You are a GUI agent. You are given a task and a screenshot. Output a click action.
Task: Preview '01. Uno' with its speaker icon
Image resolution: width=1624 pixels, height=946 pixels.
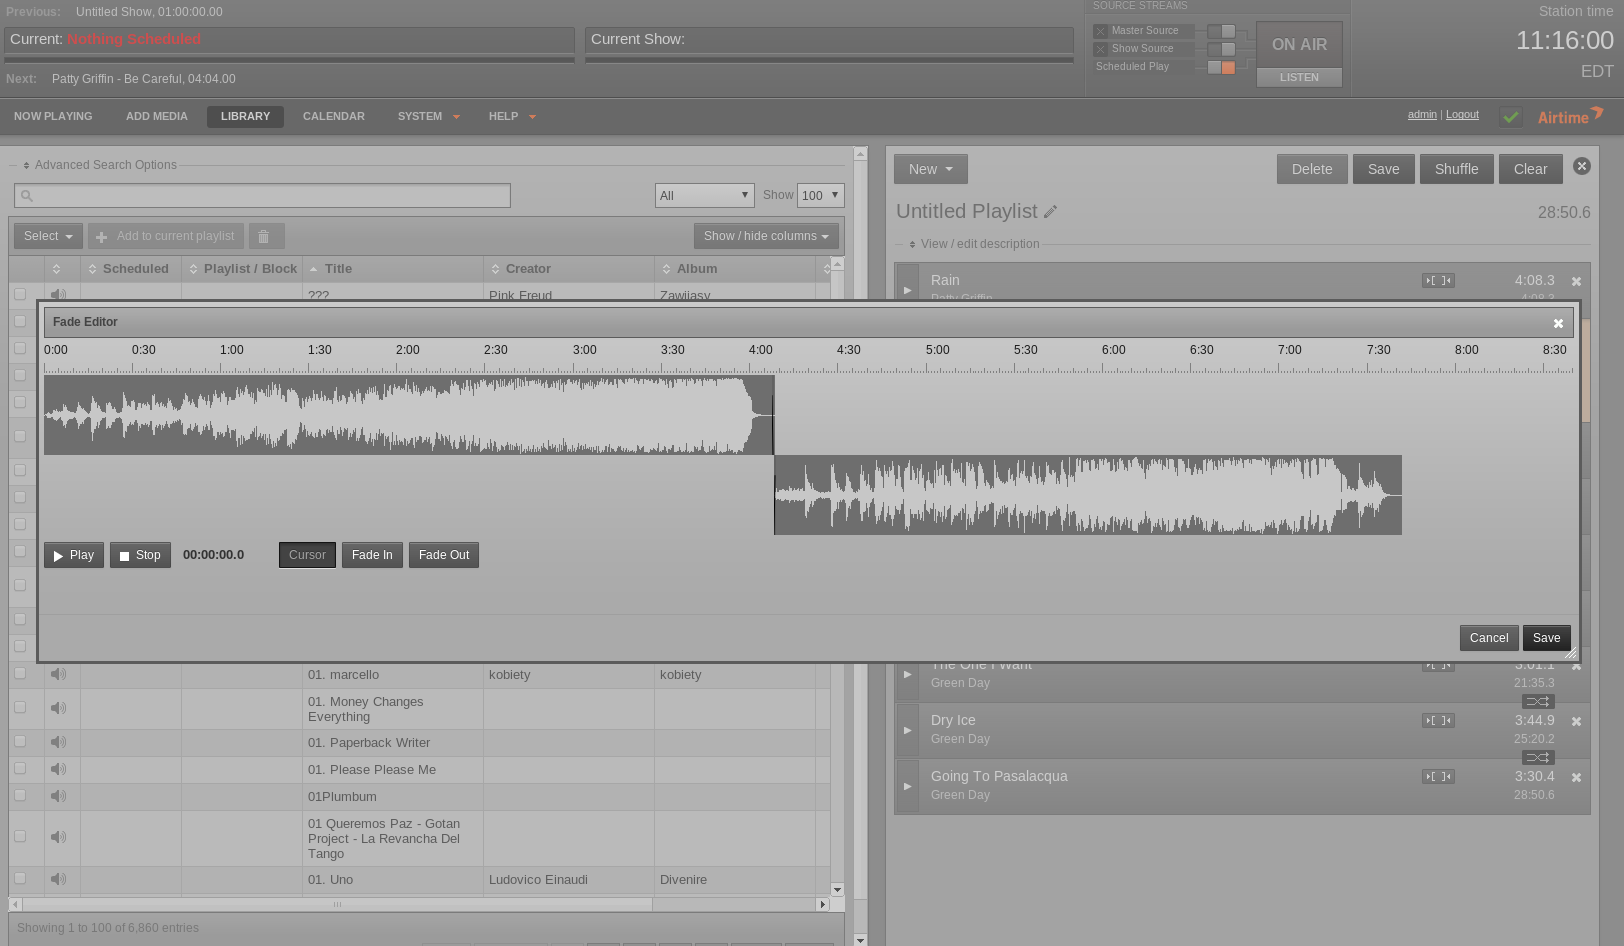point(59,879)
